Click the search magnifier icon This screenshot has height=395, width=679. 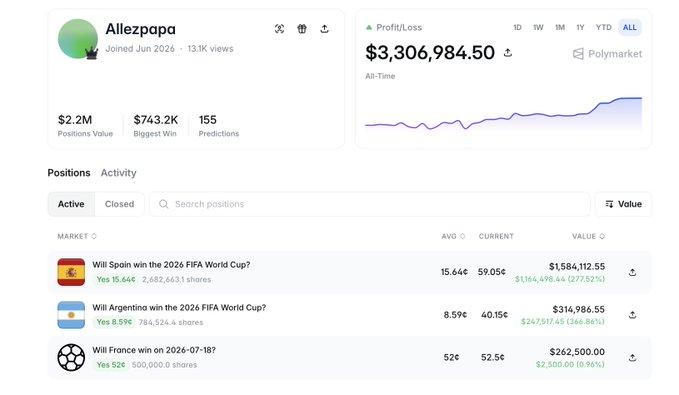click(163, 204)
